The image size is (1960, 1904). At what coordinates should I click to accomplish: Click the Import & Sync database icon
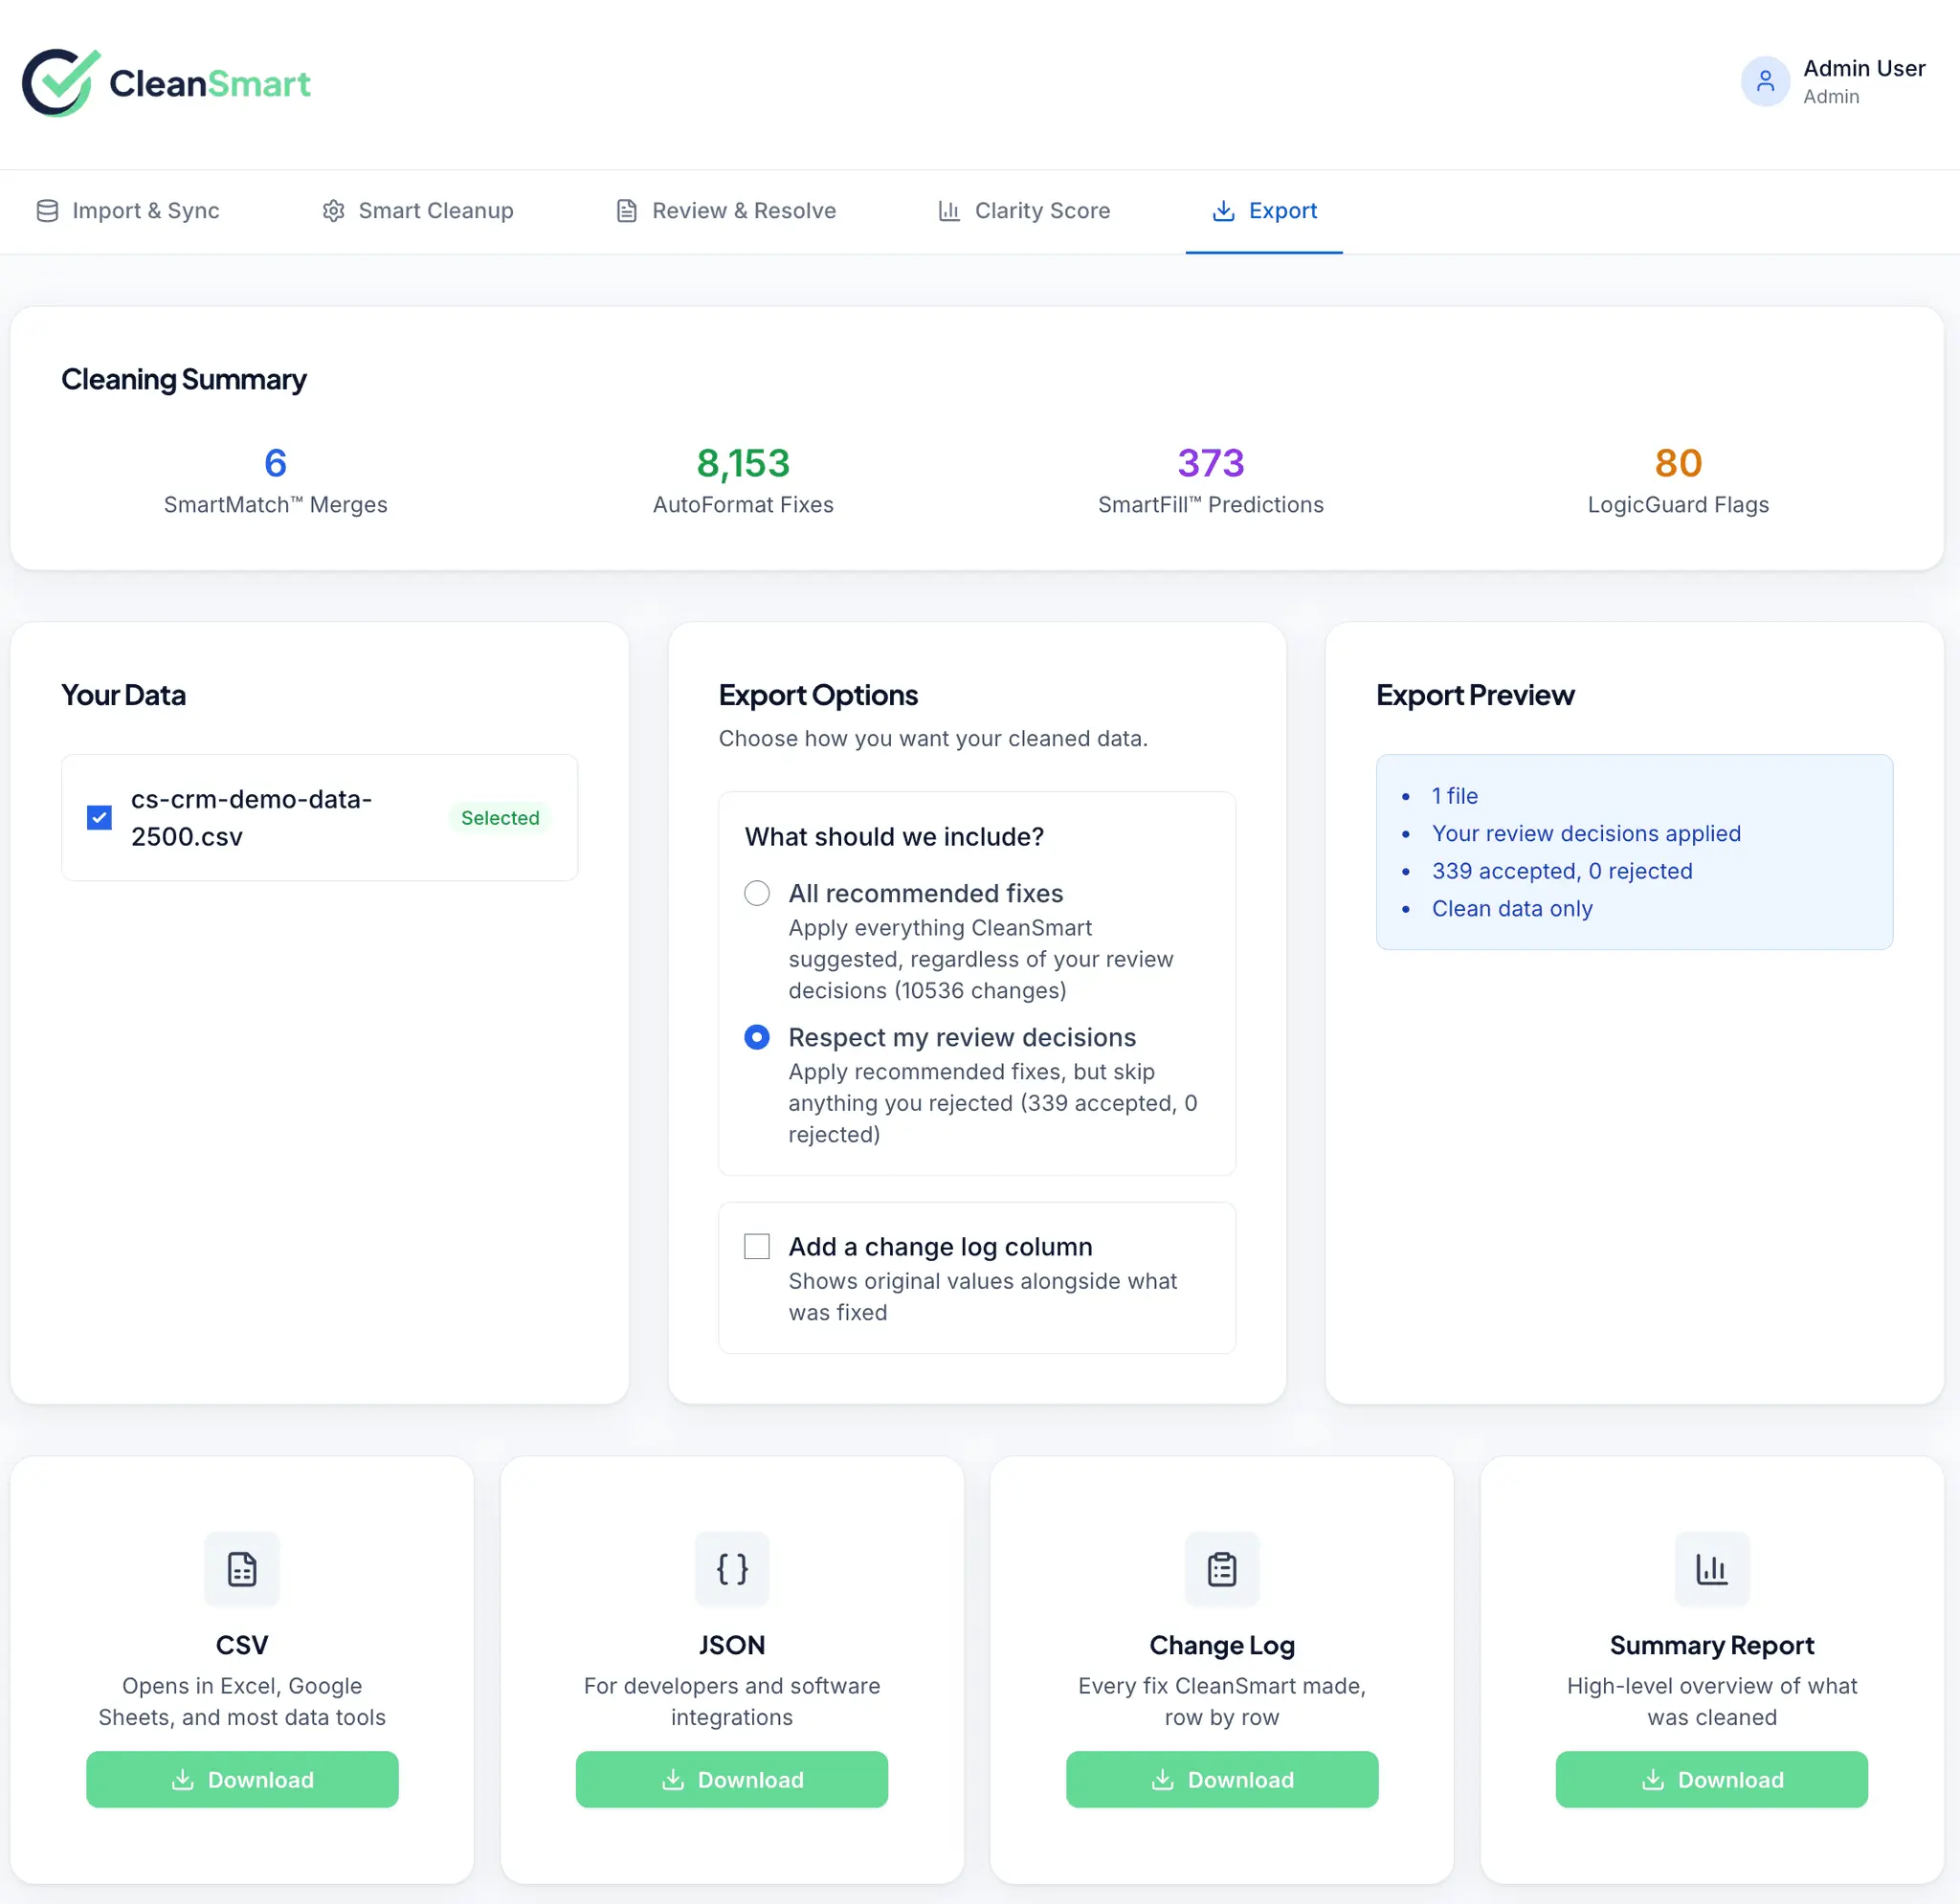pyautogui.click(x=47, y=211)
